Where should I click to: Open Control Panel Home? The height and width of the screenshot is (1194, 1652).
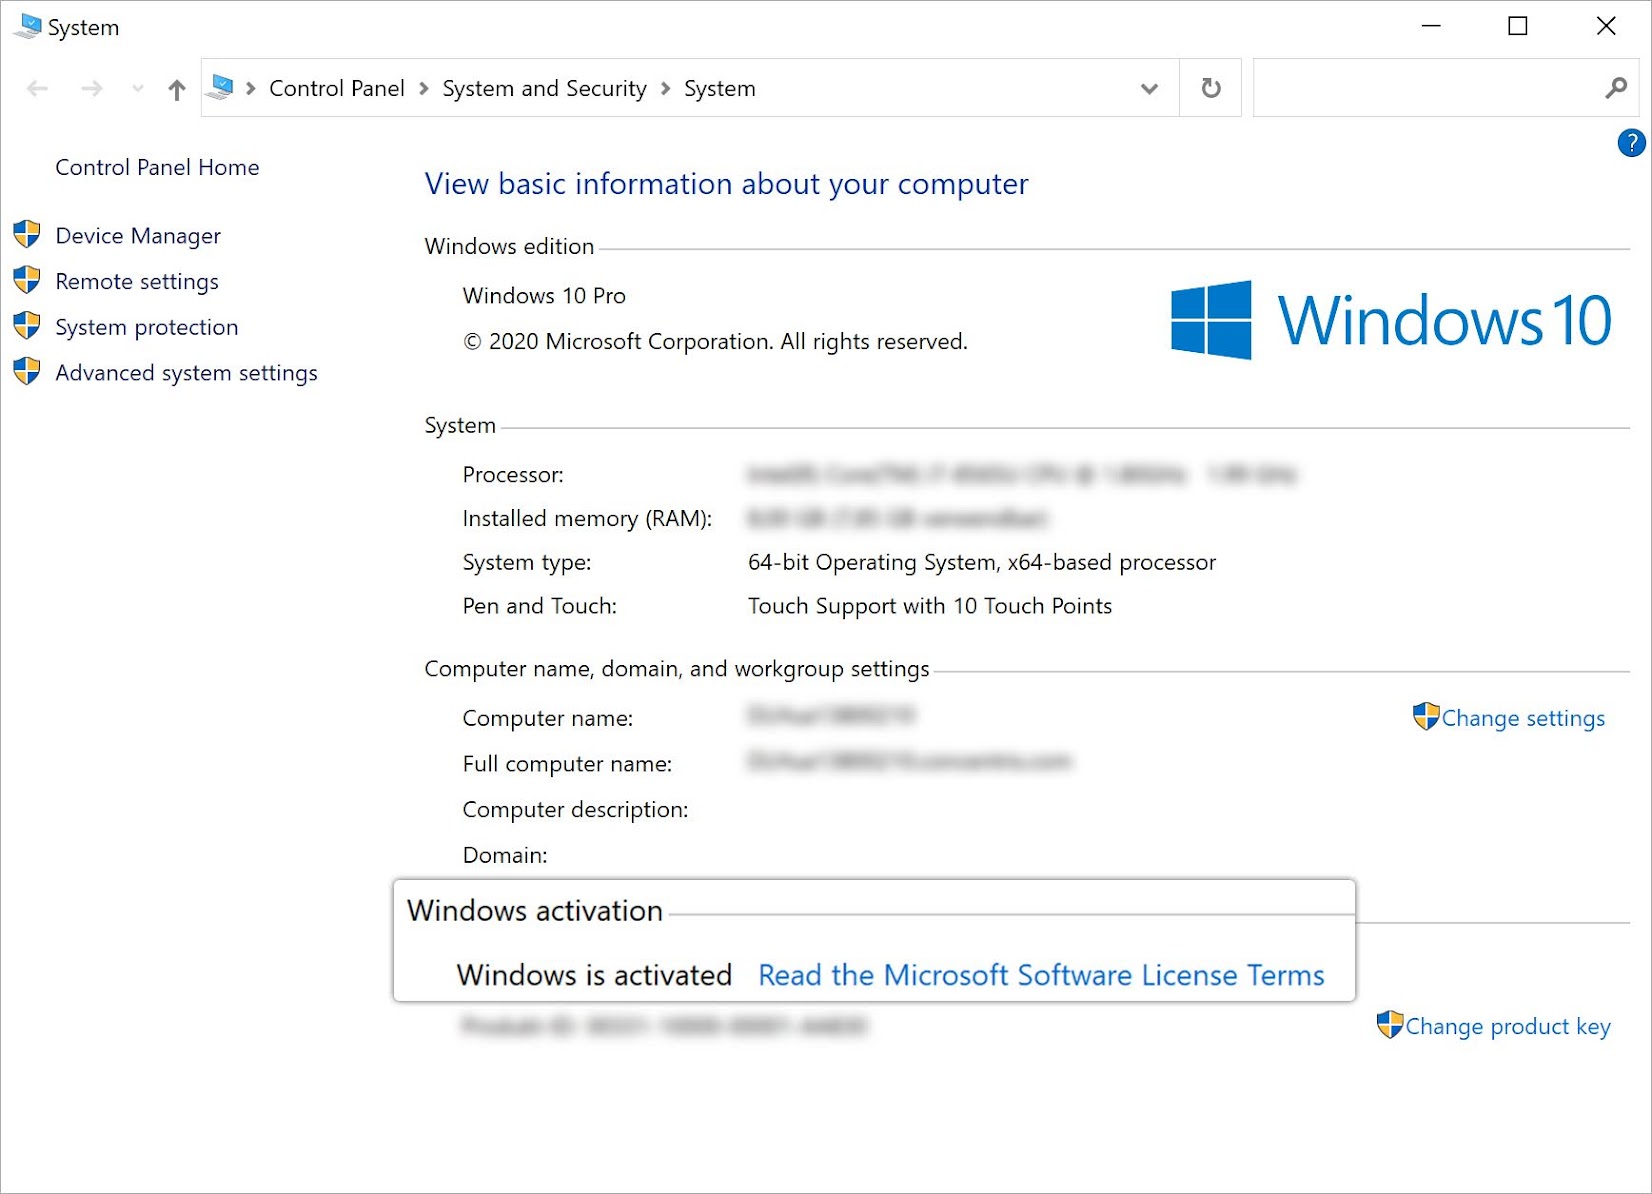tap(157, 167)
